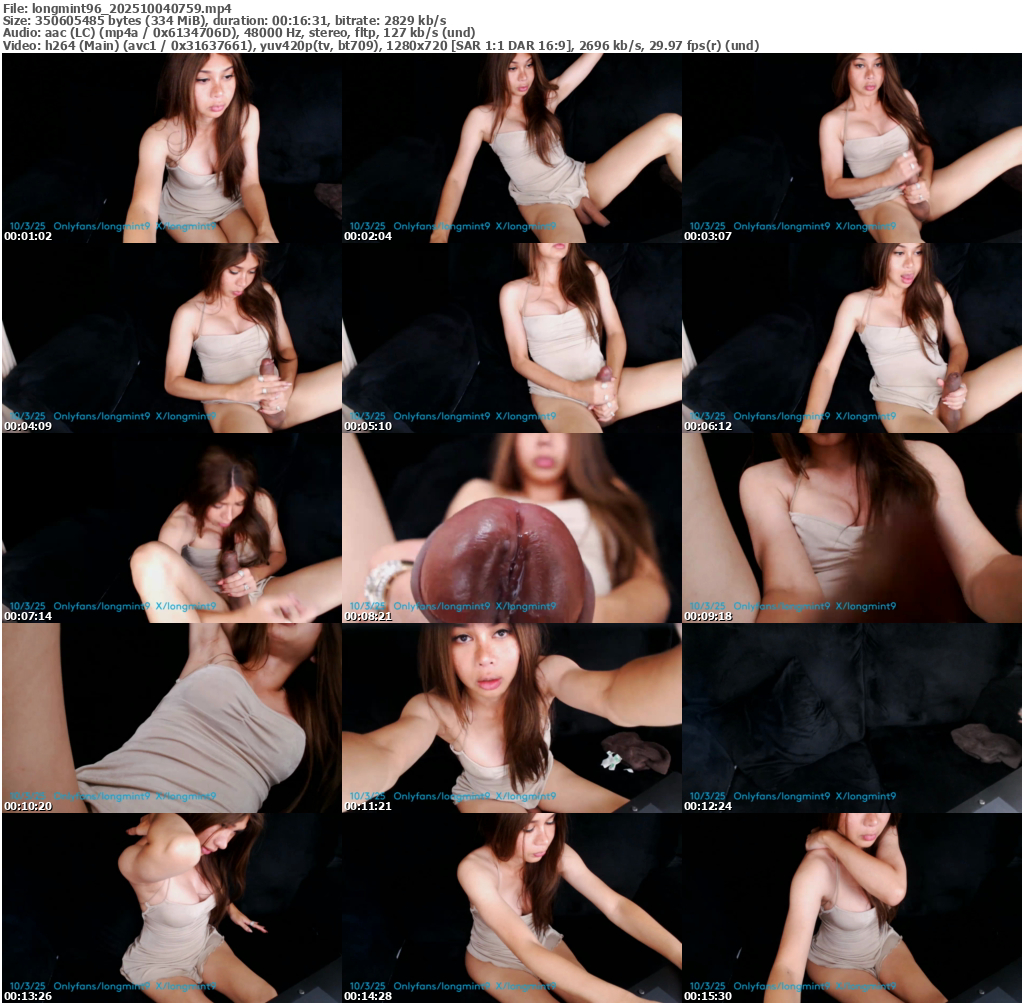1024x1003 pixels.
Task: Select the Video codec info line
Action: 380,45
